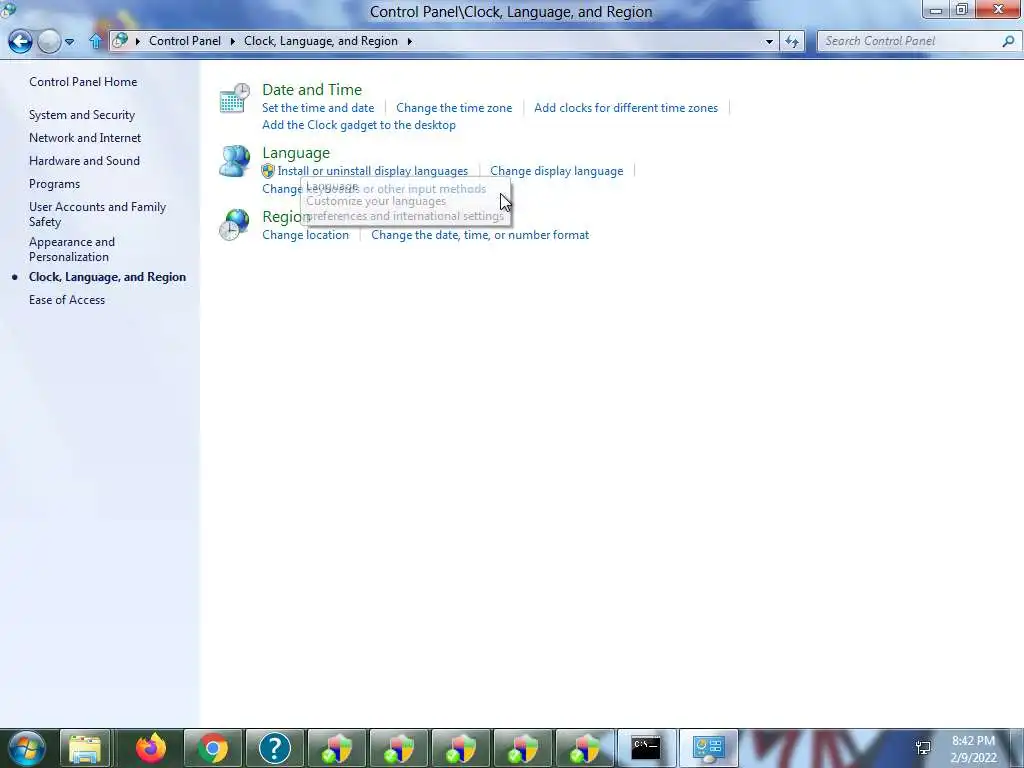
Task: Open the recent pages dropdown arrow
Action: (69, 42)
